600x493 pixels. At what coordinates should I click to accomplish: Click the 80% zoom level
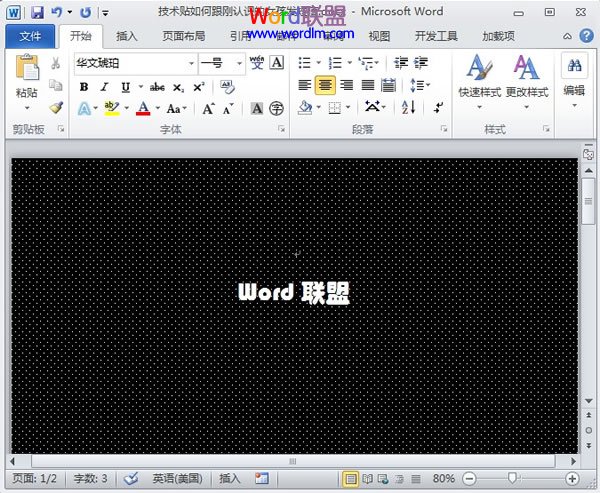tap(443, 478)
